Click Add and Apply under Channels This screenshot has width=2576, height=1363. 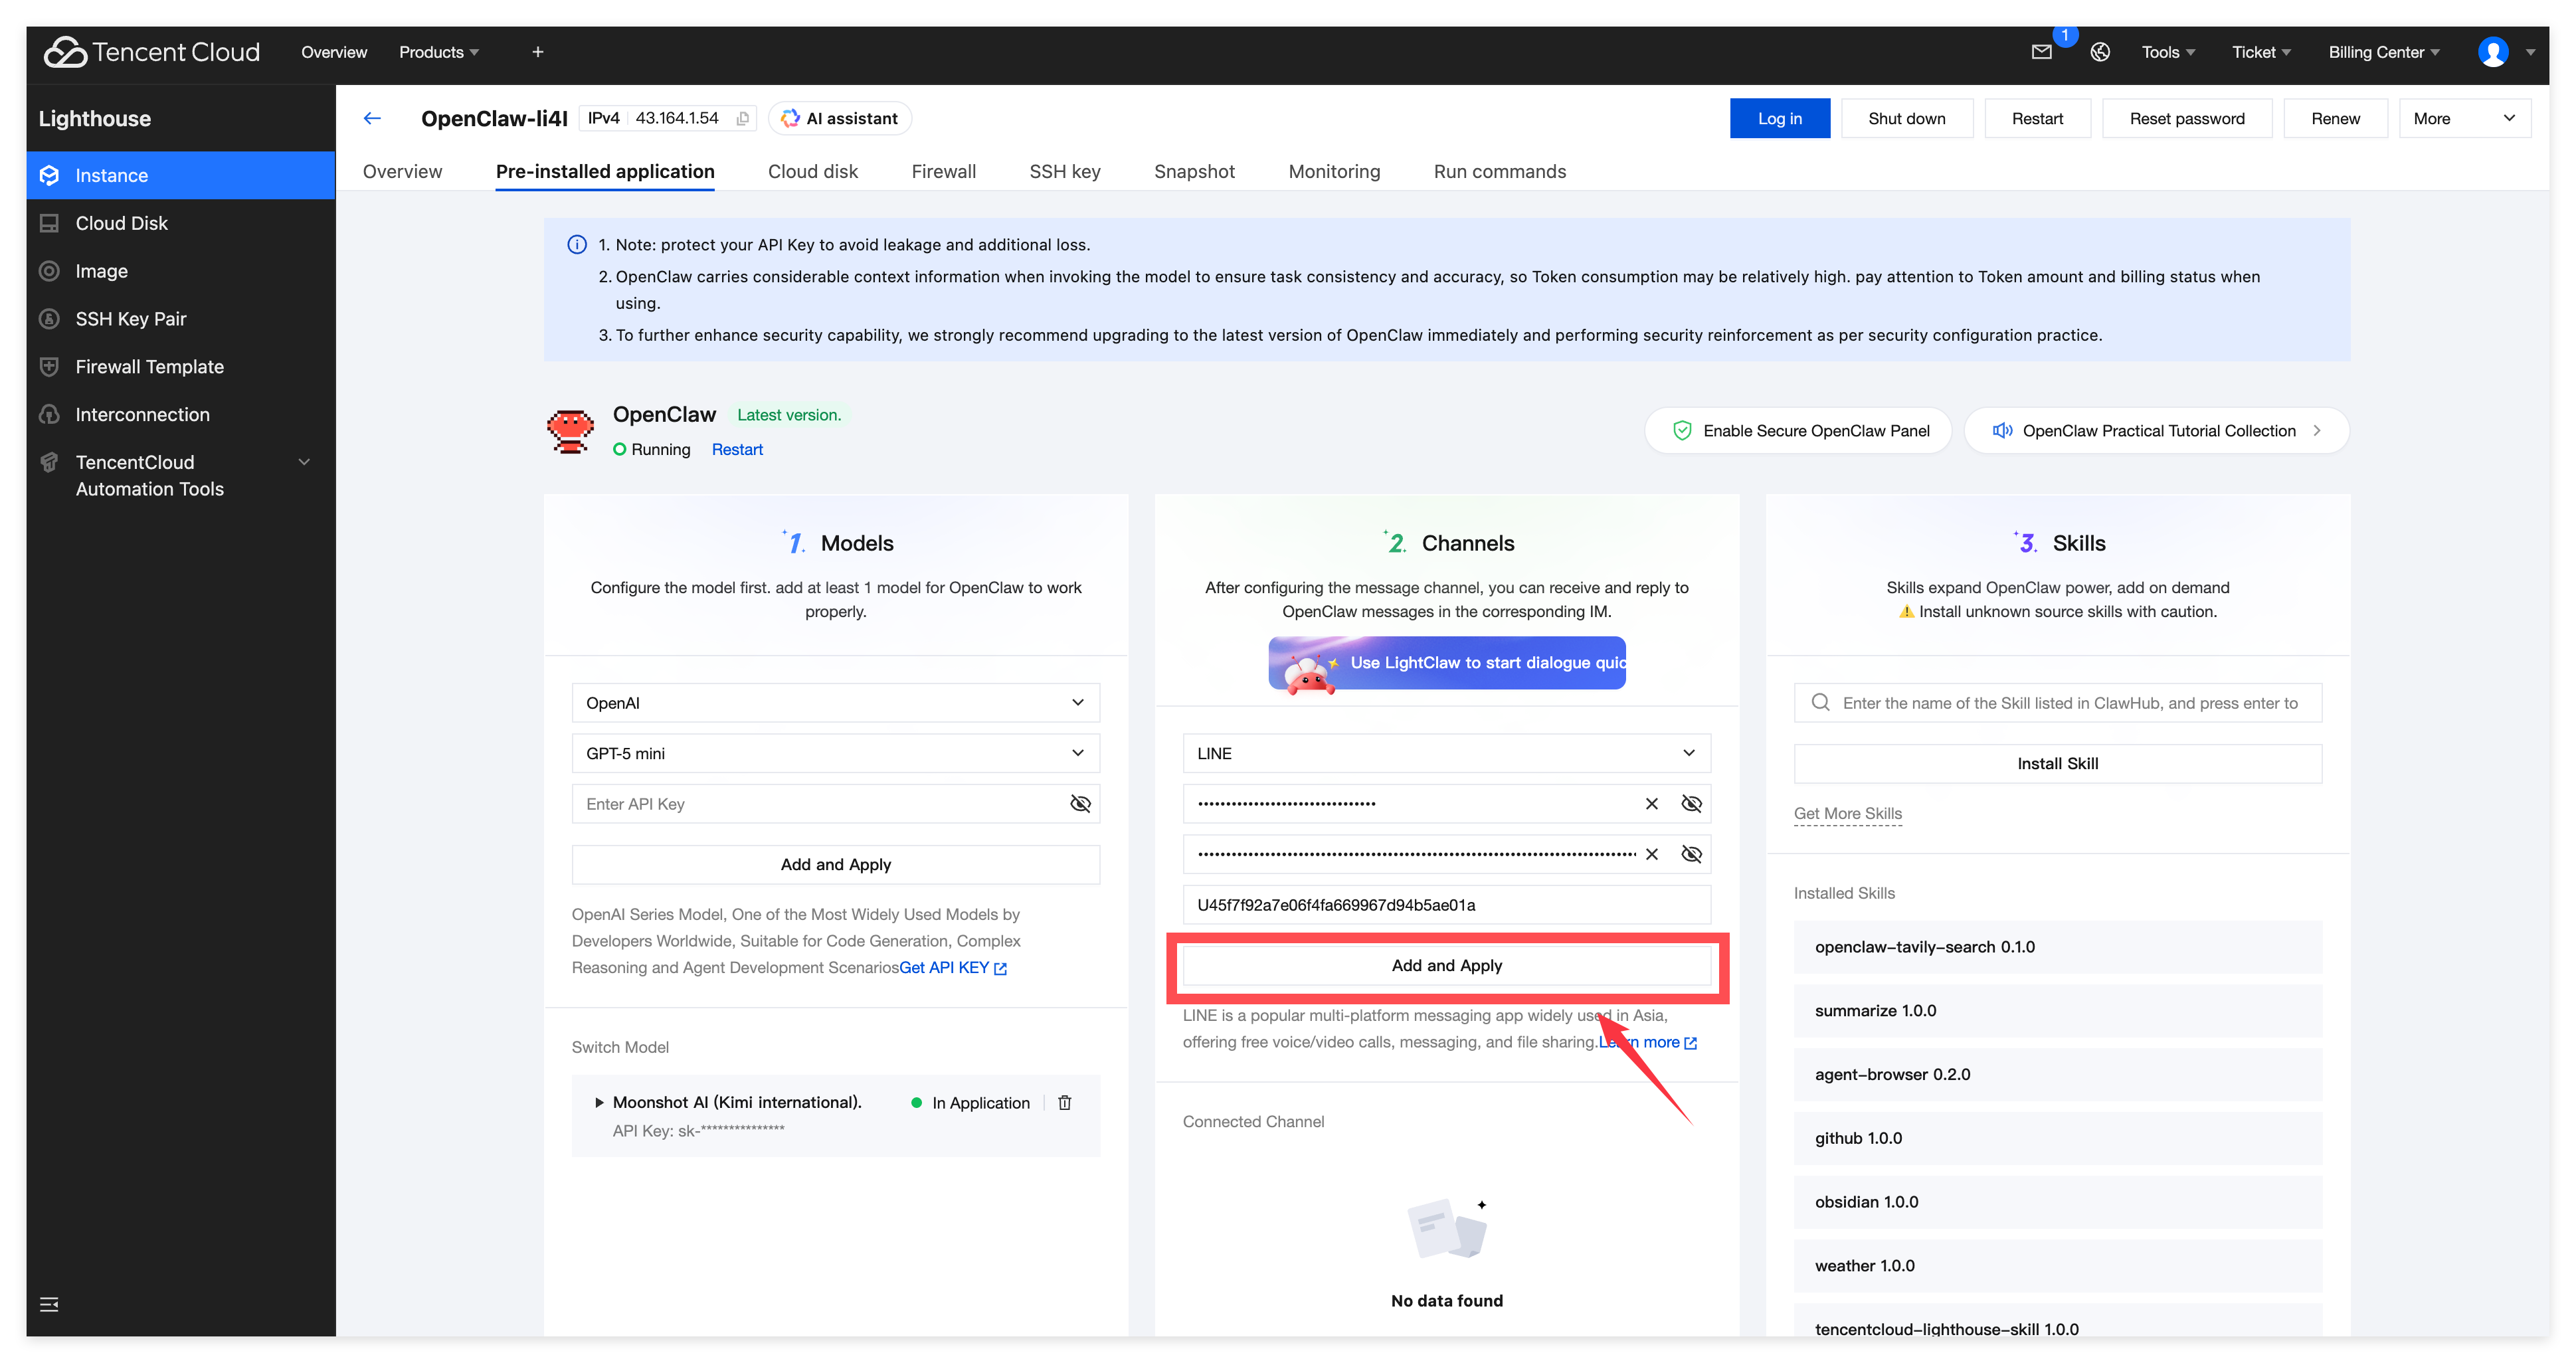1446,965
